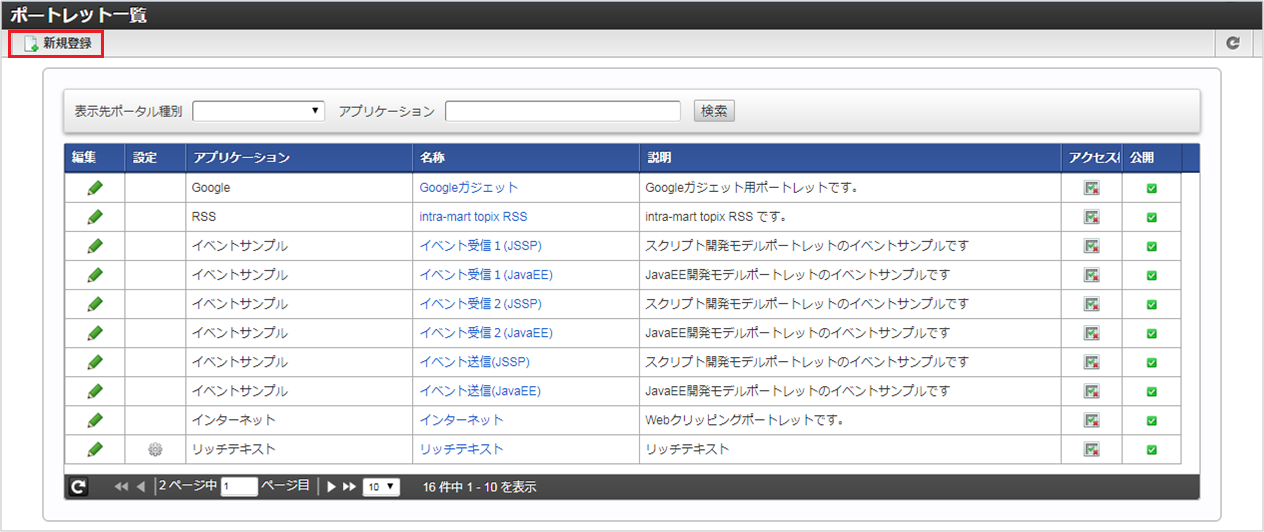Click the アクセス権 column header
This screenshot has width=1264, height=532.
click(1092, 158)
